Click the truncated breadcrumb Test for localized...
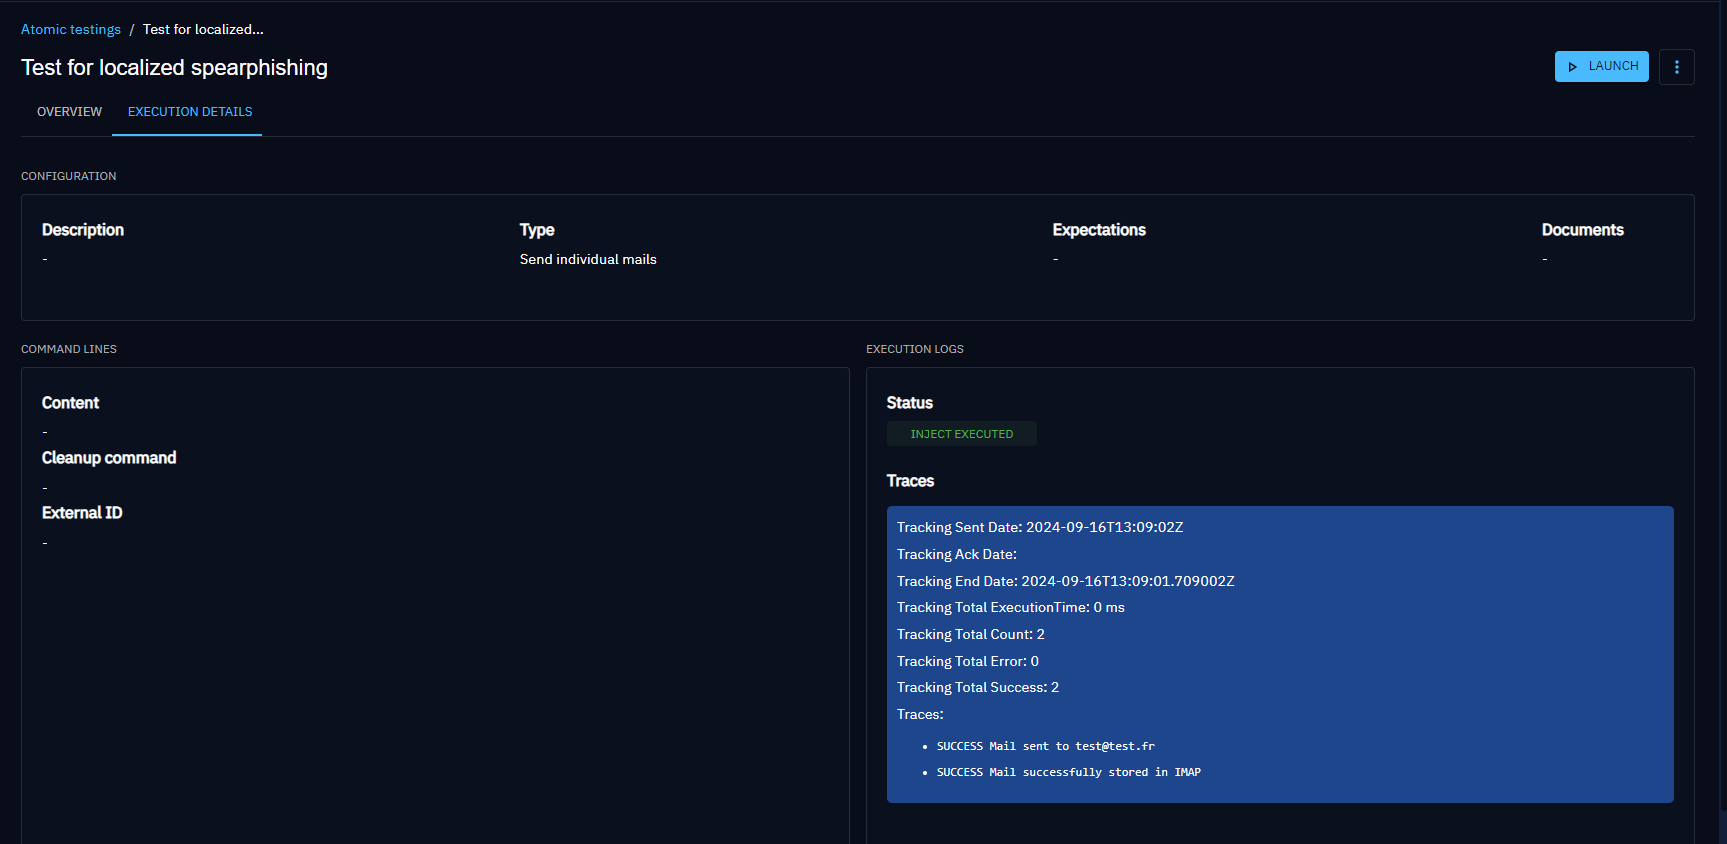 (x=203, y=29)
